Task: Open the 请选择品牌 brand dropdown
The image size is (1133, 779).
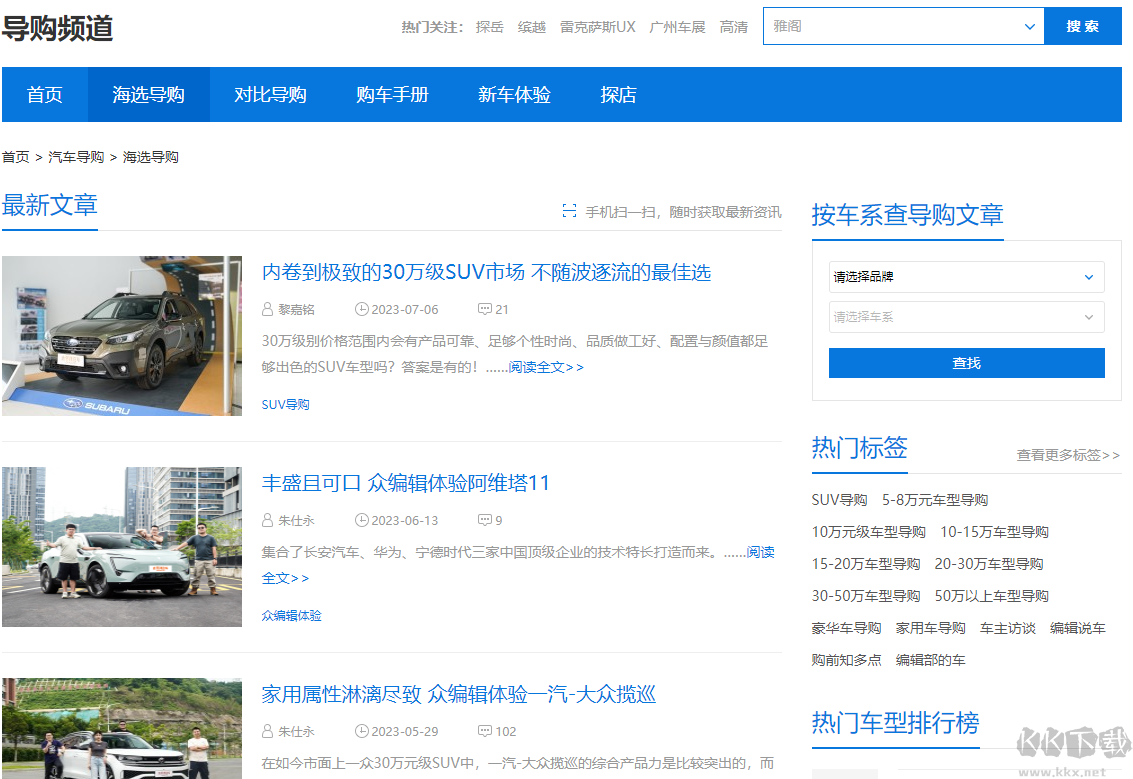Action: tap(966, 277)
